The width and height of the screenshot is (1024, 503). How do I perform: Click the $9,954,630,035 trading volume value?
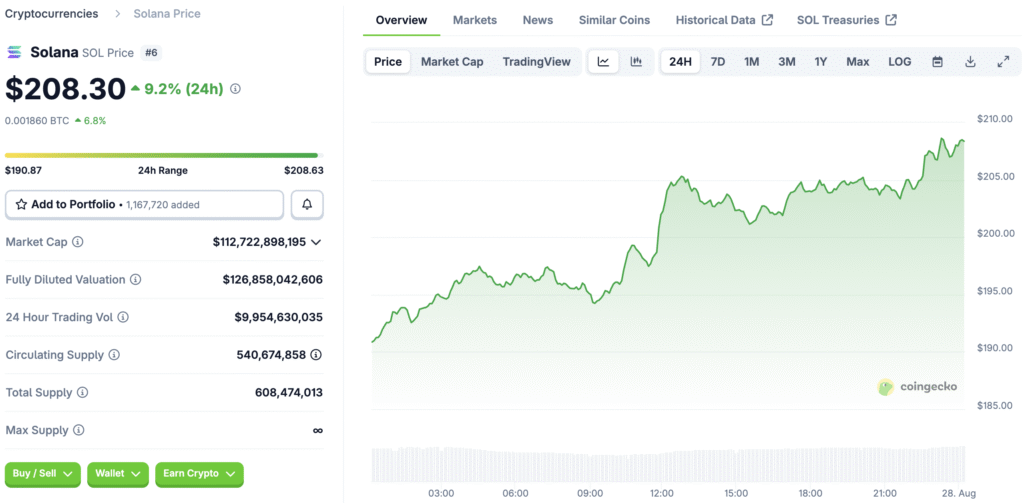click(x=279, y=317)
